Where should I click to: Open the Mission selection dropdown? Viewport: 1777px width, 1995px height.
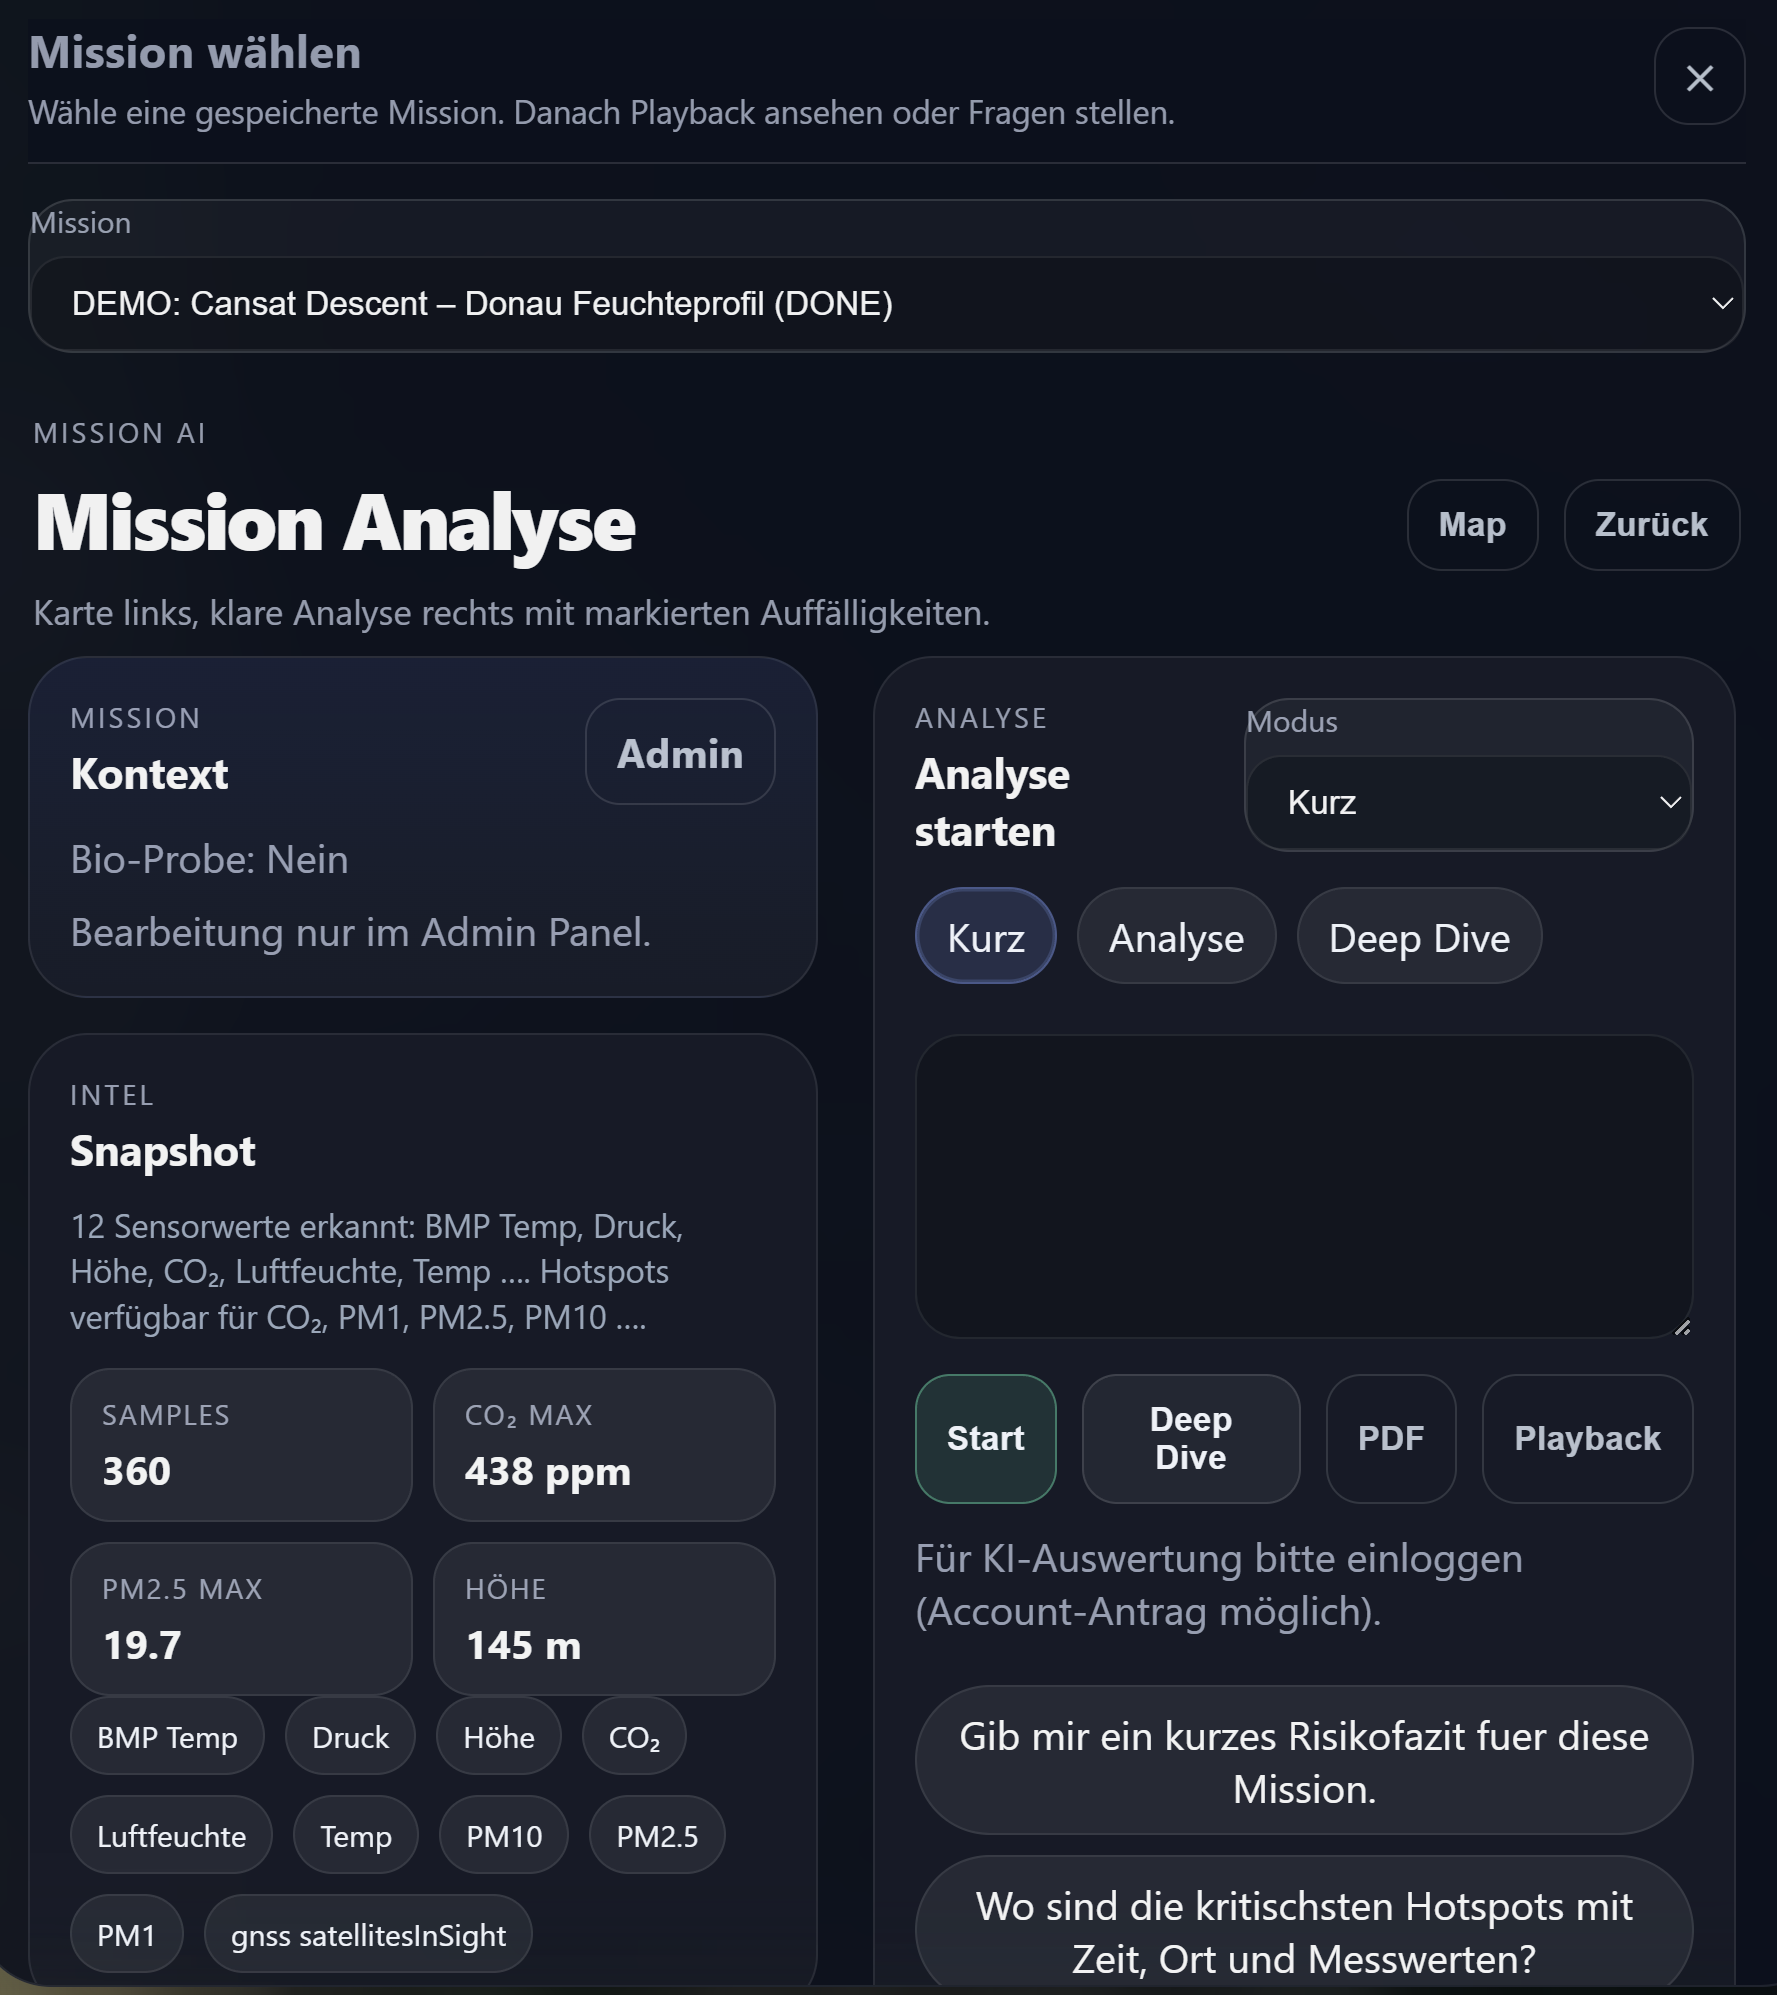pos(887,303)
